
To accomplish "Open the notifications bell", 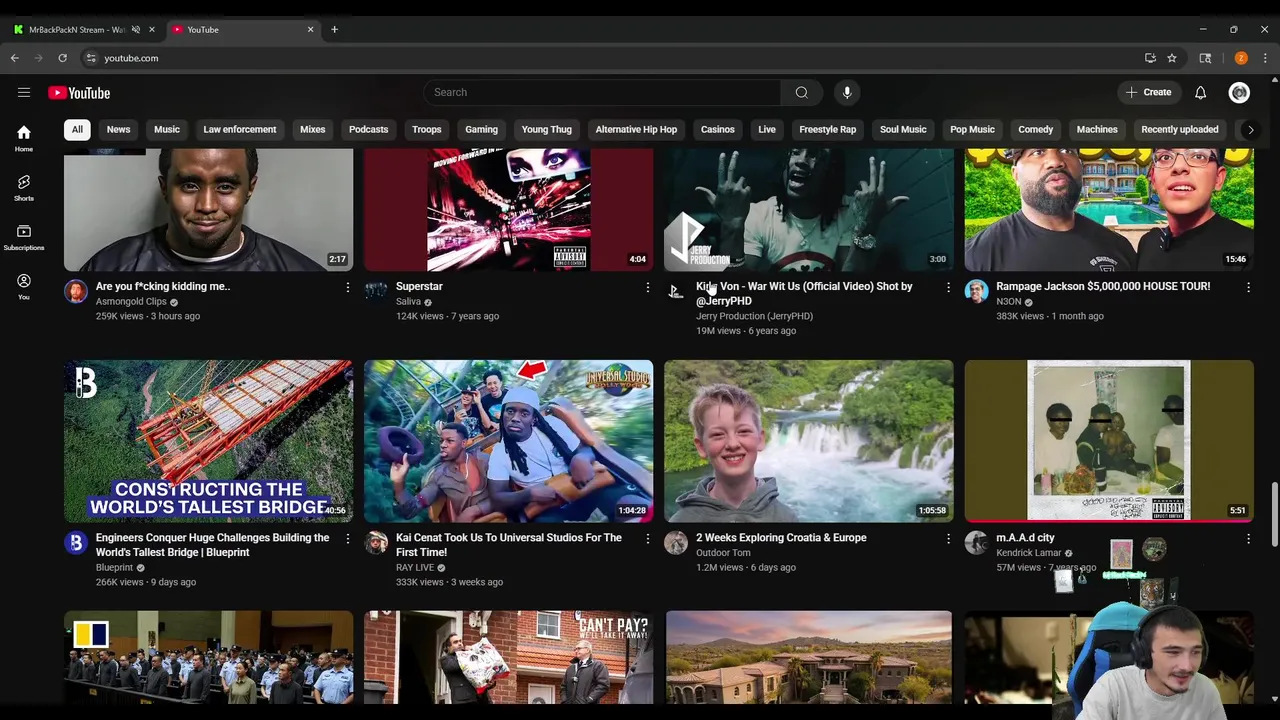I will tap(1200, 92).
